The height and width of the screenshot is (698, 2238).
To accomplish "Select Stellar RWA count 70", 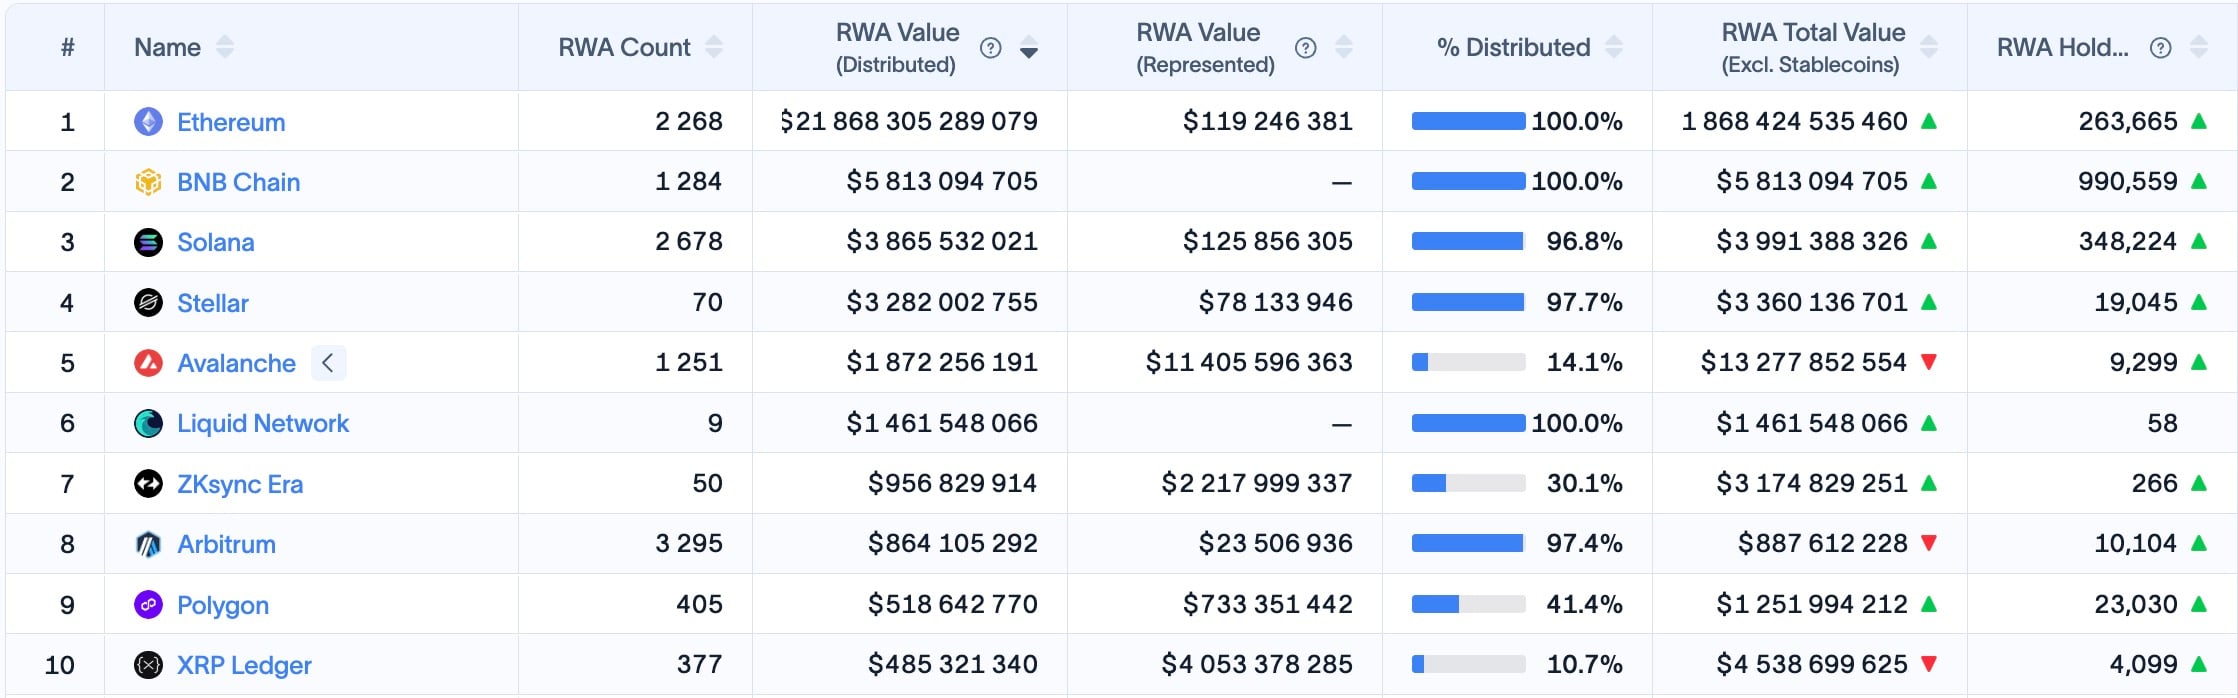I will coord(707,302).
